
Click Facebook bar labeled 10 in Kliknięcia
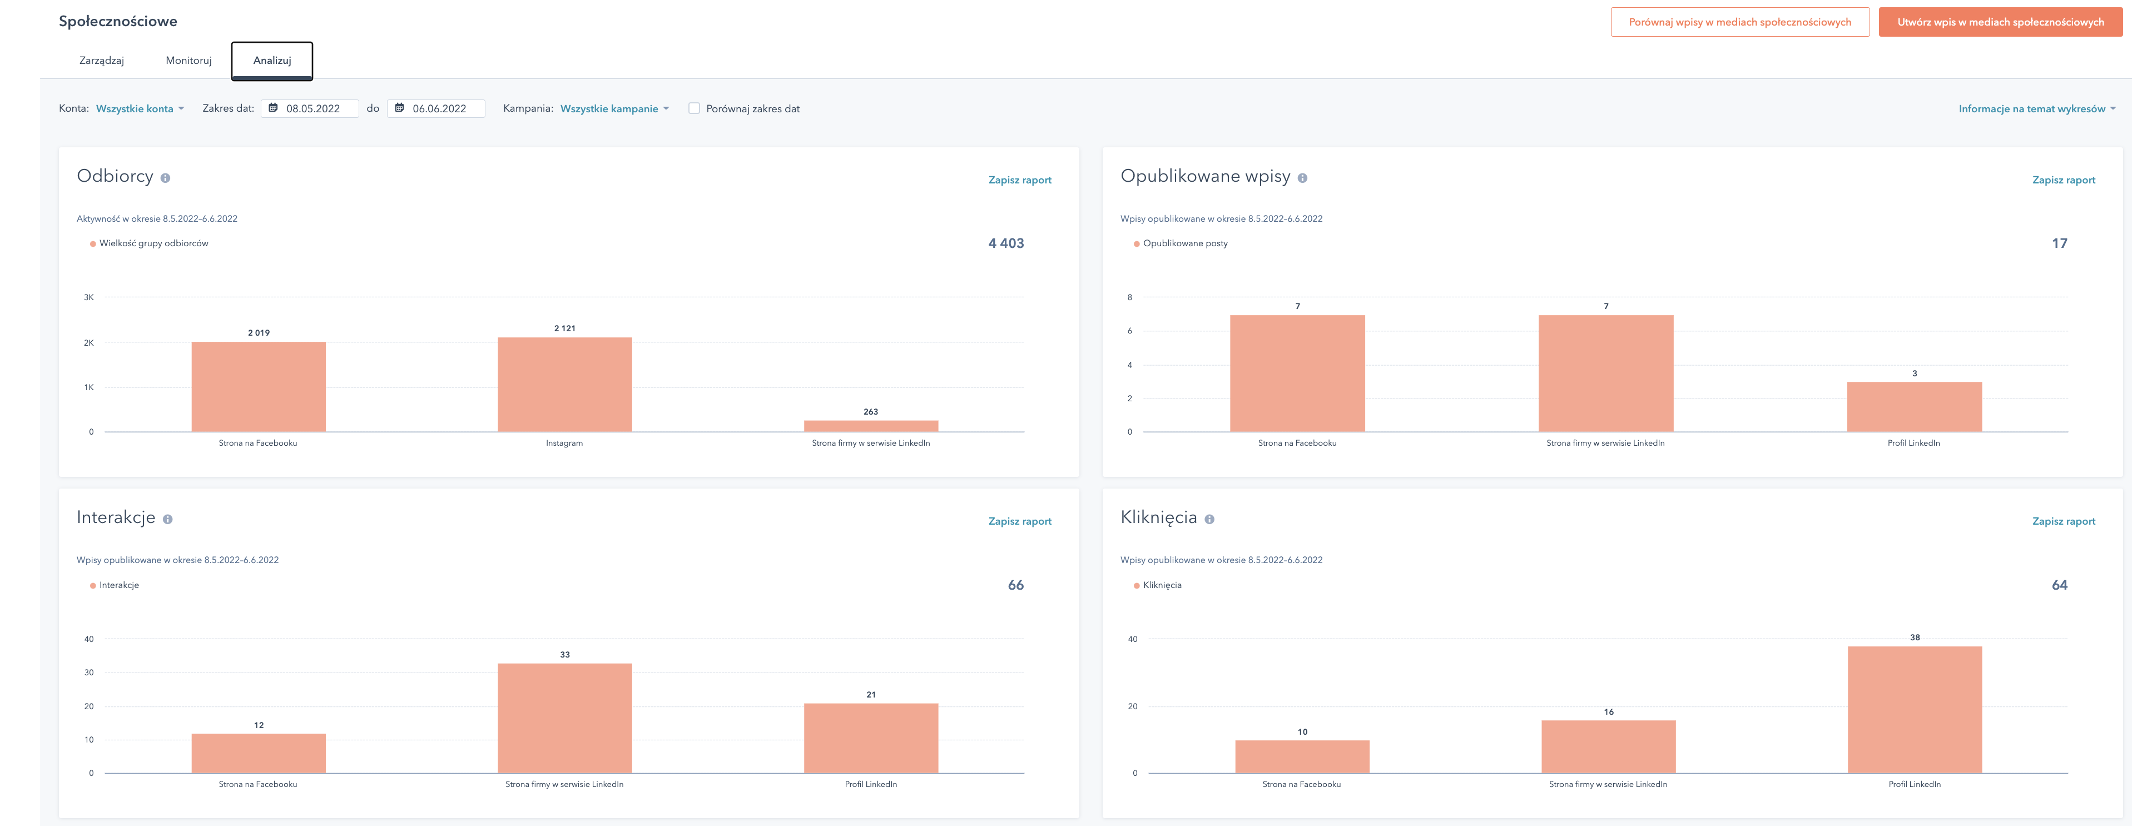[x=1302, y=756]
